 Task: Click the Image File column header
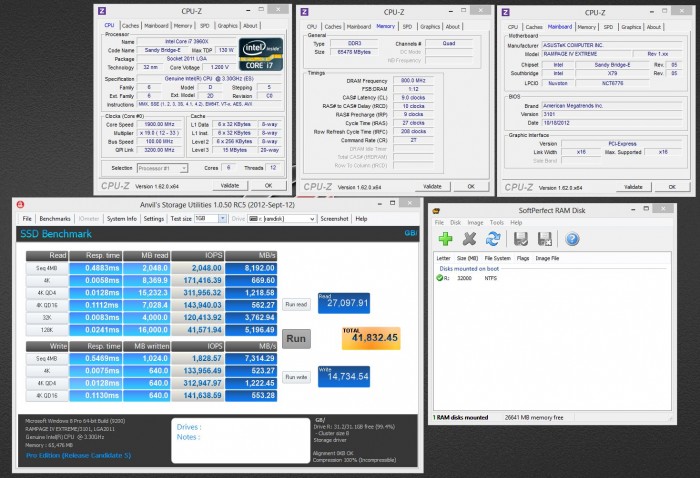coord(547,258)
